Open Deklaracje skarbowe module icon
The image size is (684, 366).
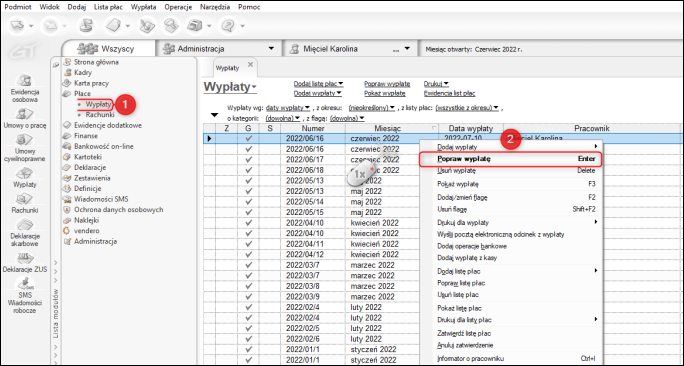(x=25, y=225)
